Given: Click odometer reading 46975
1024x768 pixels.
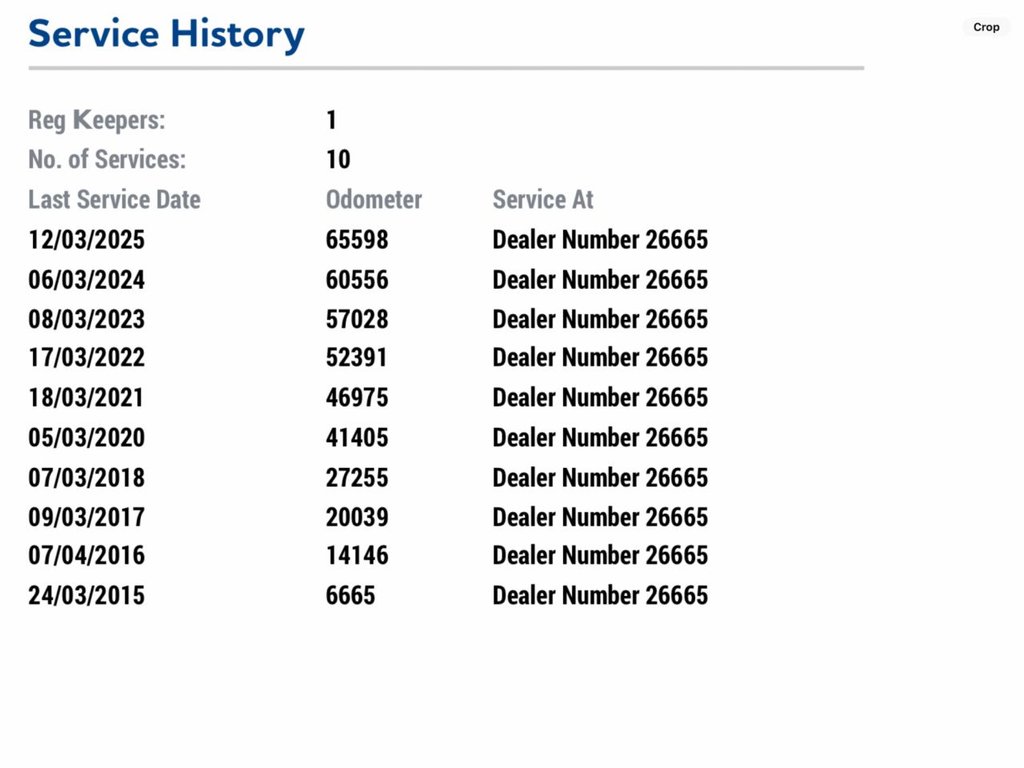Looking at the screenshot, I should [x=357, y=398].
